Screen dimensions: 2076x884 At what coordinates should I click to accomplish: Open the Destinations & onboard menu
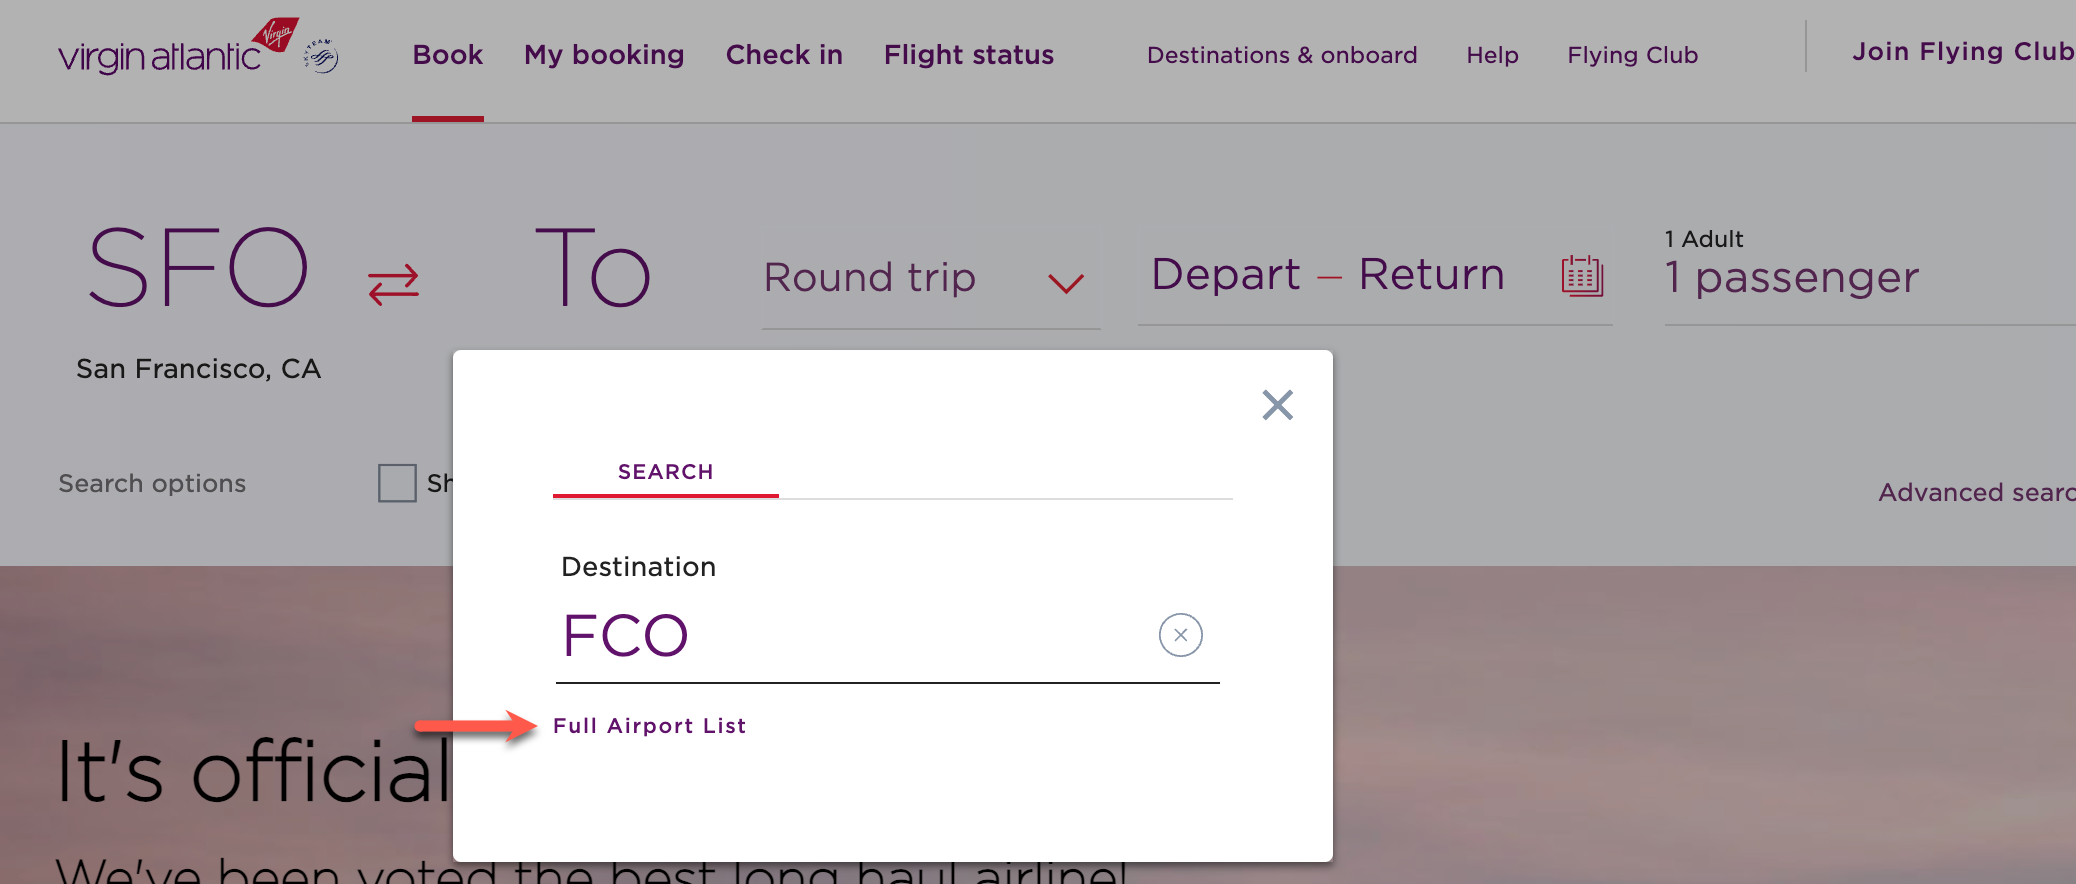tap(1282, 55)
